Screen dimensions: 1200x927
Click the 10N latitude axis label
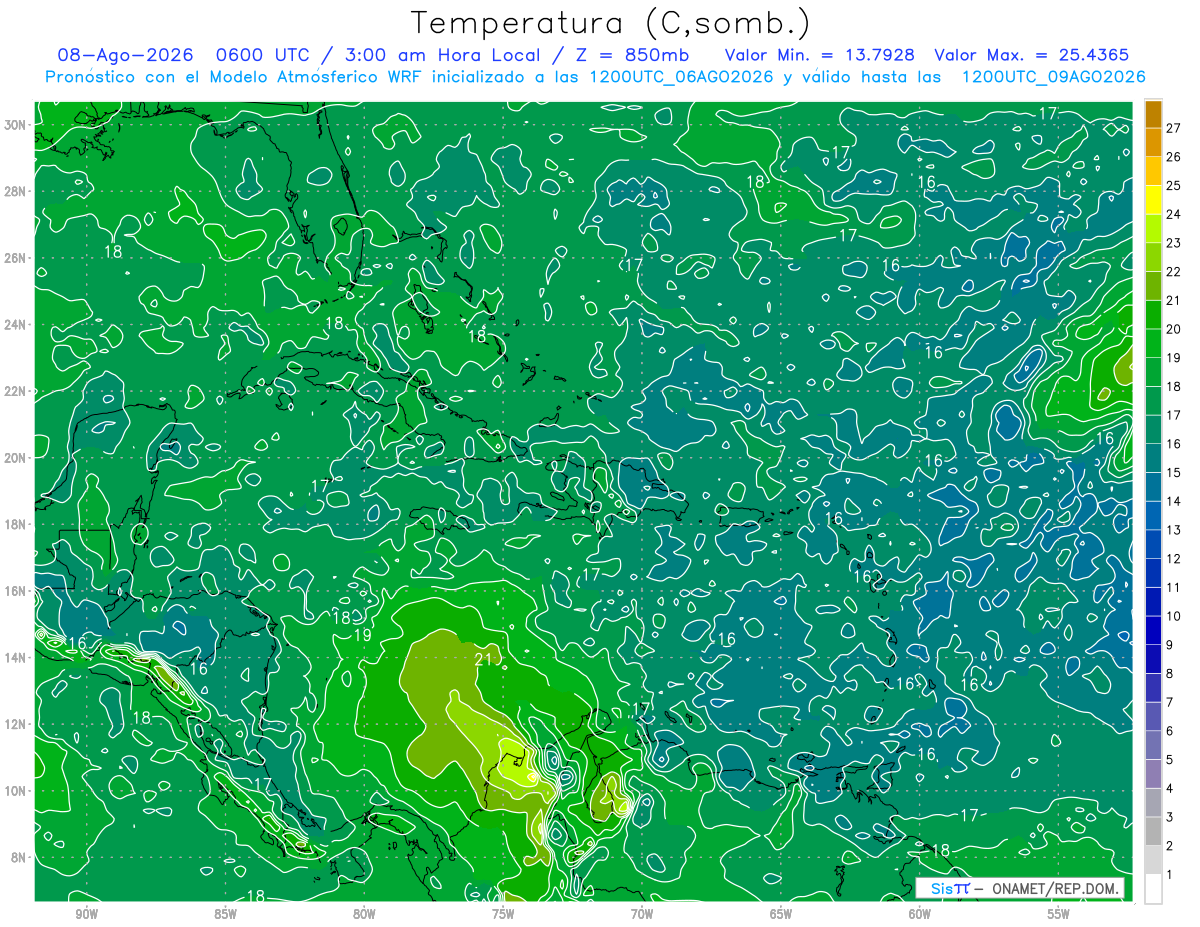[17, 790]
